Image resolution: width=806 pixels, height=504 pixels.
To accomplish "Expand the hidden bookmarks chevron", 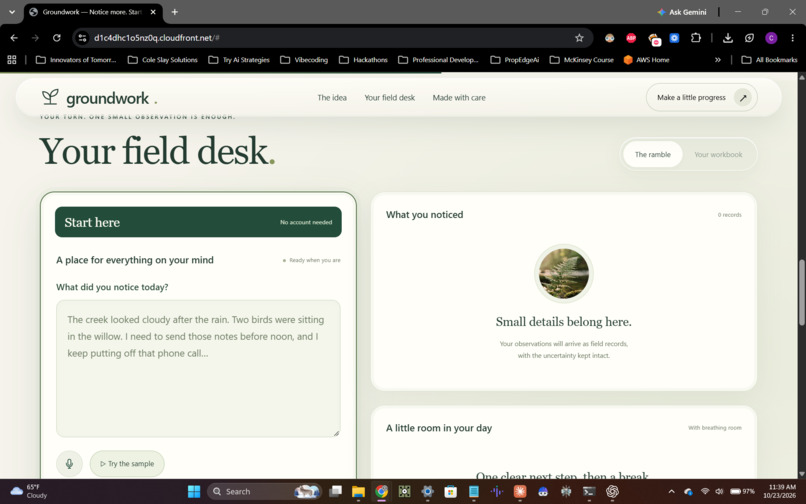I will (x=718, y=60).
